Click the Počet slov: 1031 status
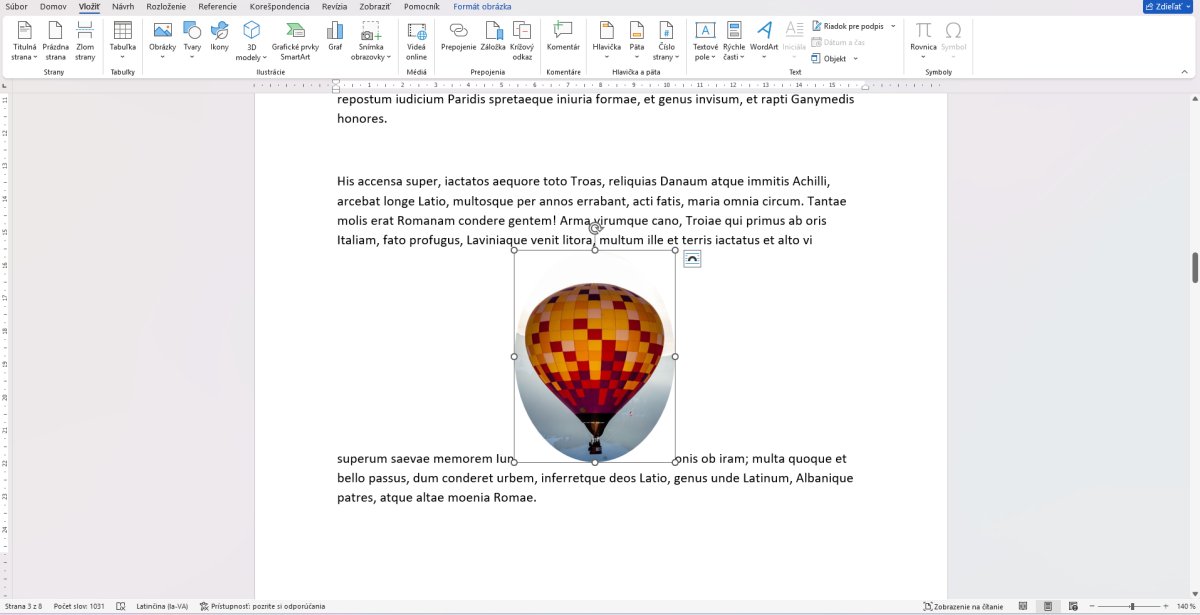This screenshot has width=1200, height=615. [79, 606]
